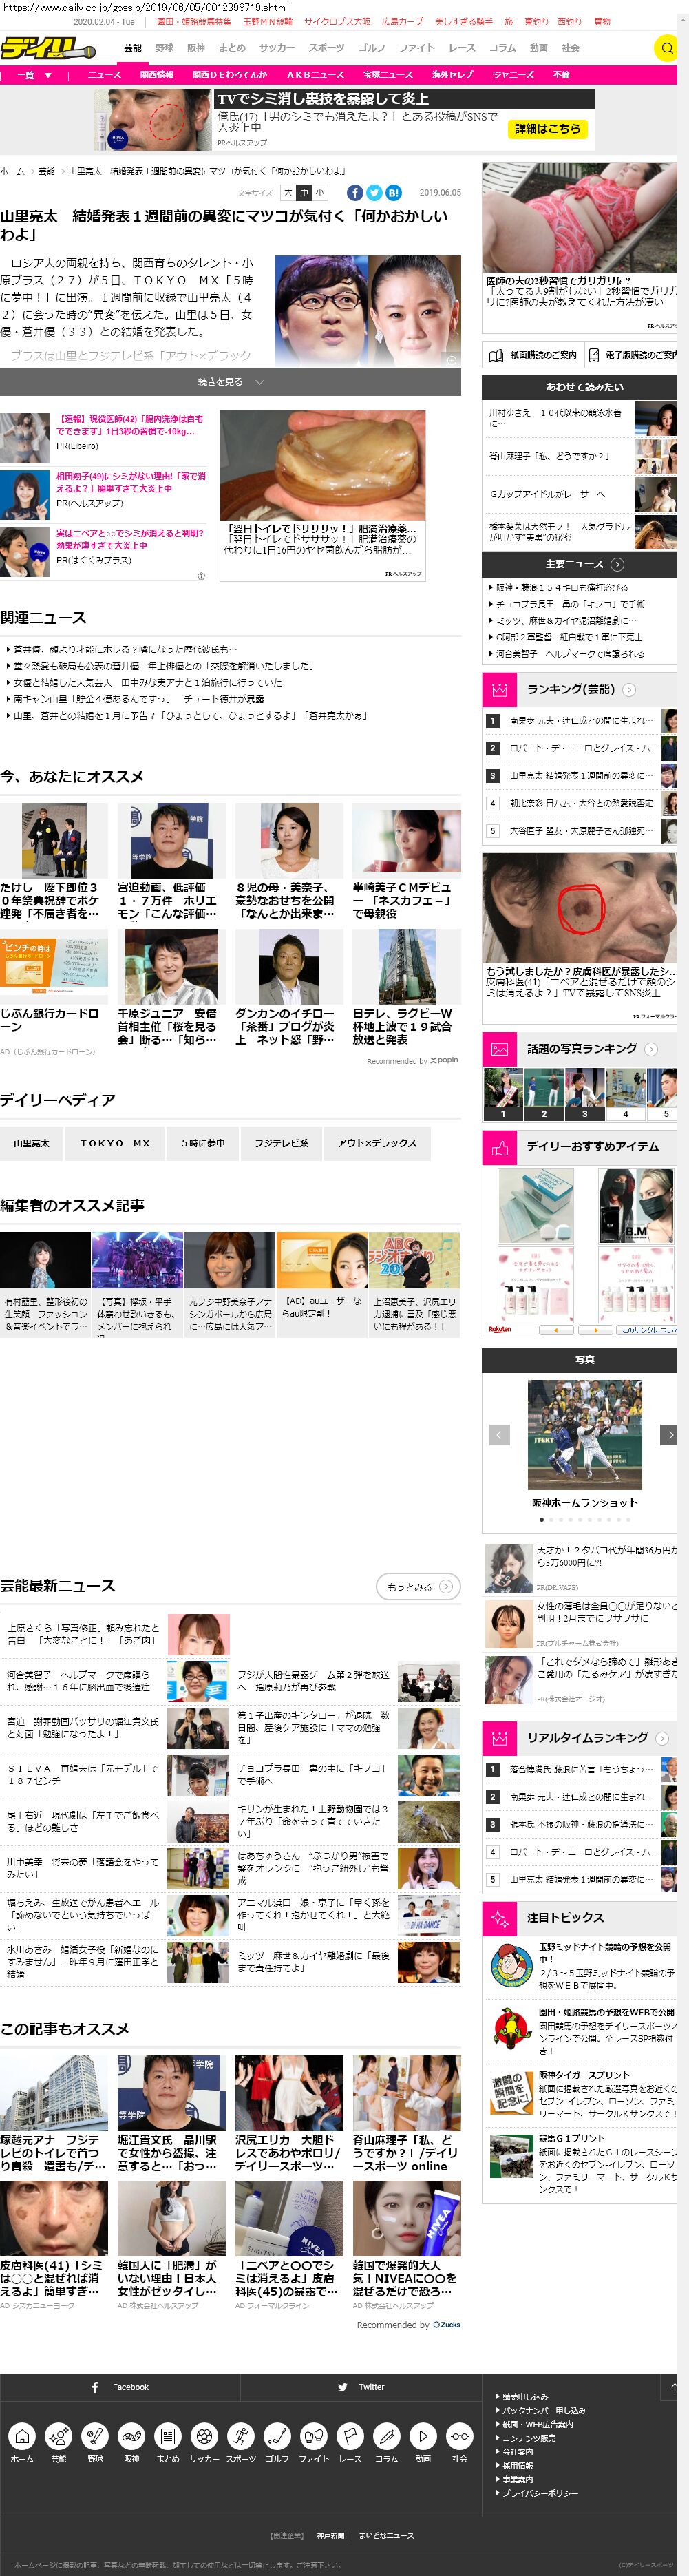The height and width of the screenshot is (2576, 689).
Task: Set text size to 中
Action: 304,193
